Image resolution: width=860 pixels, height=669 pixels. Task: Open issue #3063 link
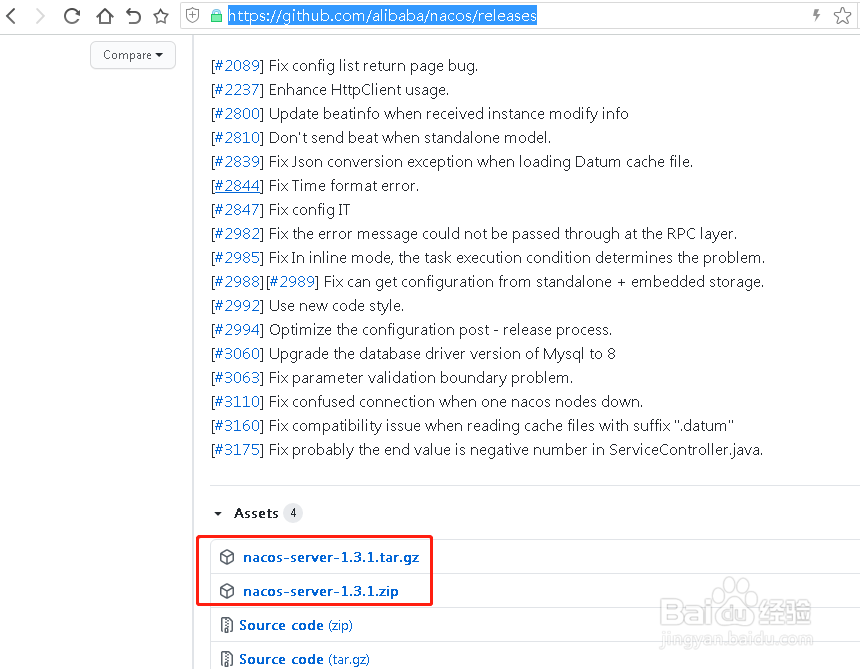pyautogui.click(x=237, y=378)
